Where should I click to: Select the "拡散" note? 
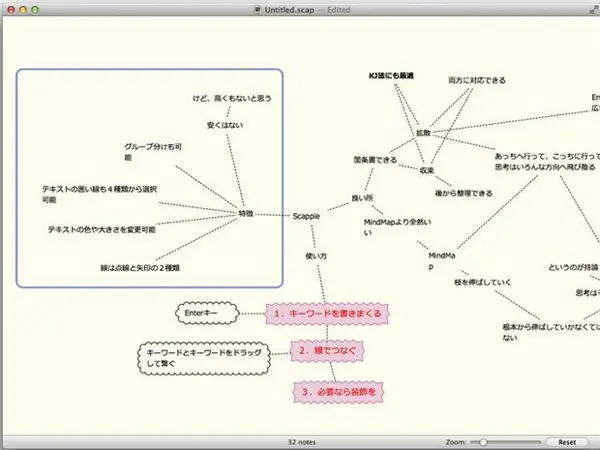[424, 133]
